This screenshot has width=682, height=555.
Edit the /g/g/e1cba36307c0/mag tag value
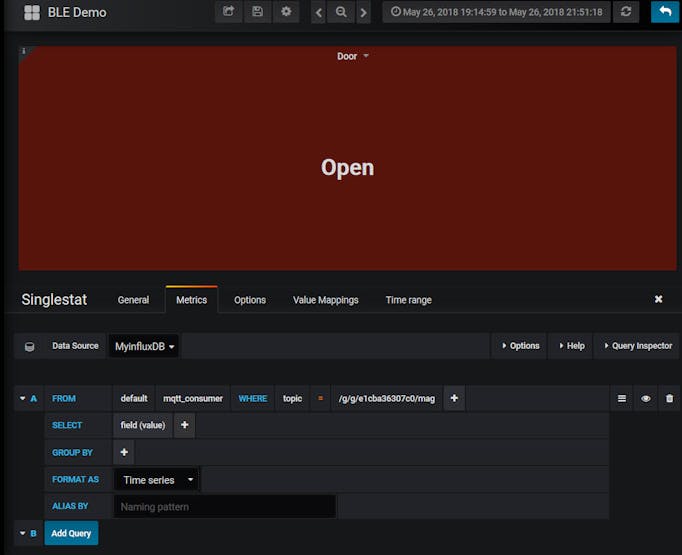[387, 398]
